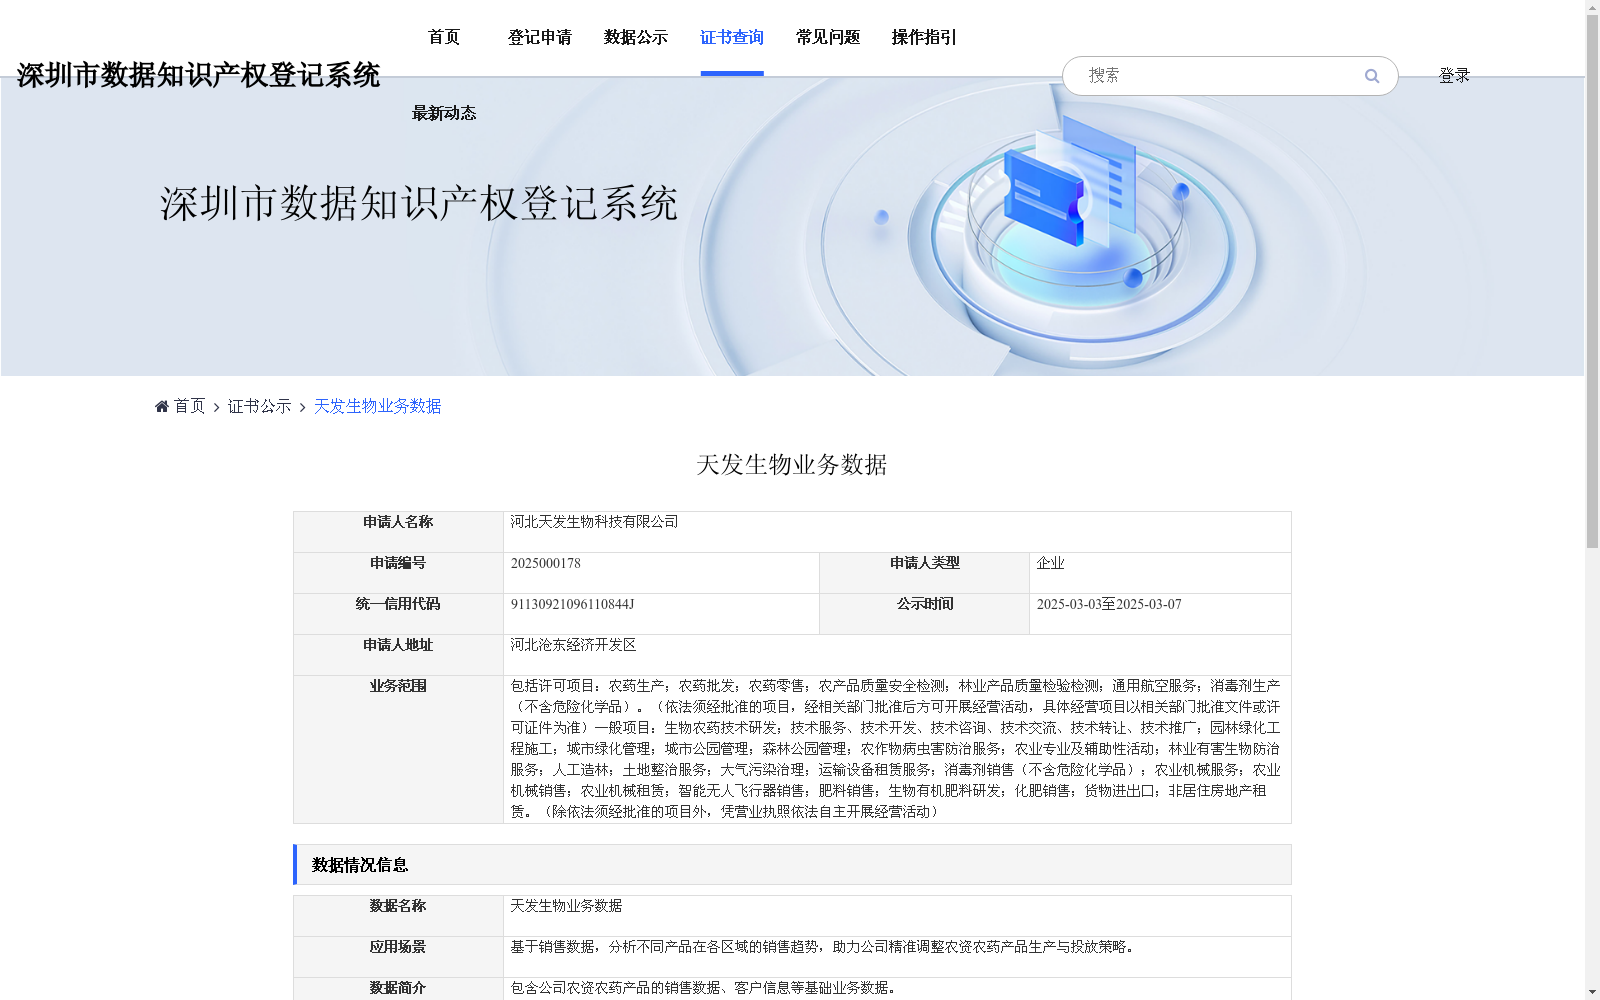Click the 登录 login link
This screenshot has width=1600, height=1000.
(1454, 76)
